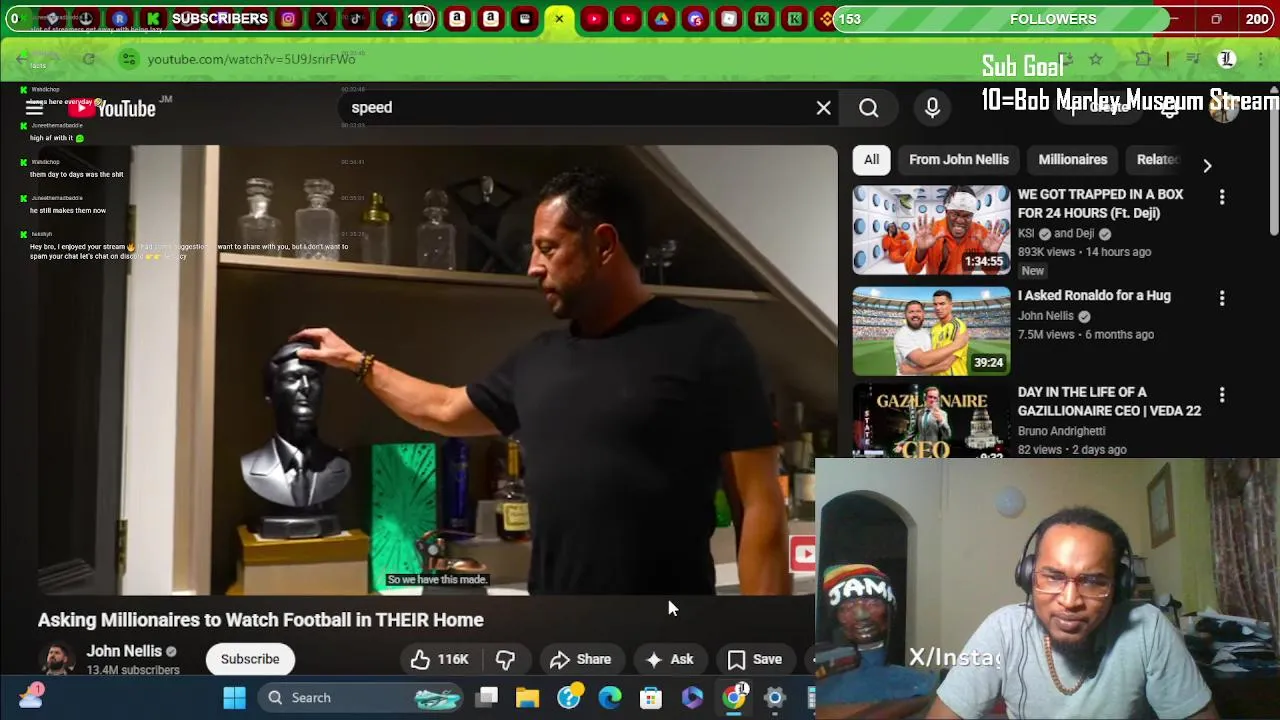The image size is (1280, 720).
Task: Open the I Asked Ronaldo for a Hug thumbnail
Action: pos(931,331)
